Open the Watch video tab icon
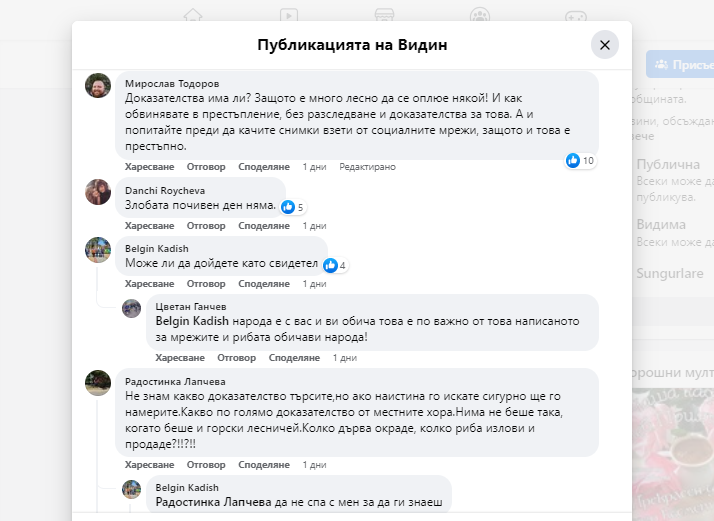The width and height of the screenshot is (714, 521). 288,15
